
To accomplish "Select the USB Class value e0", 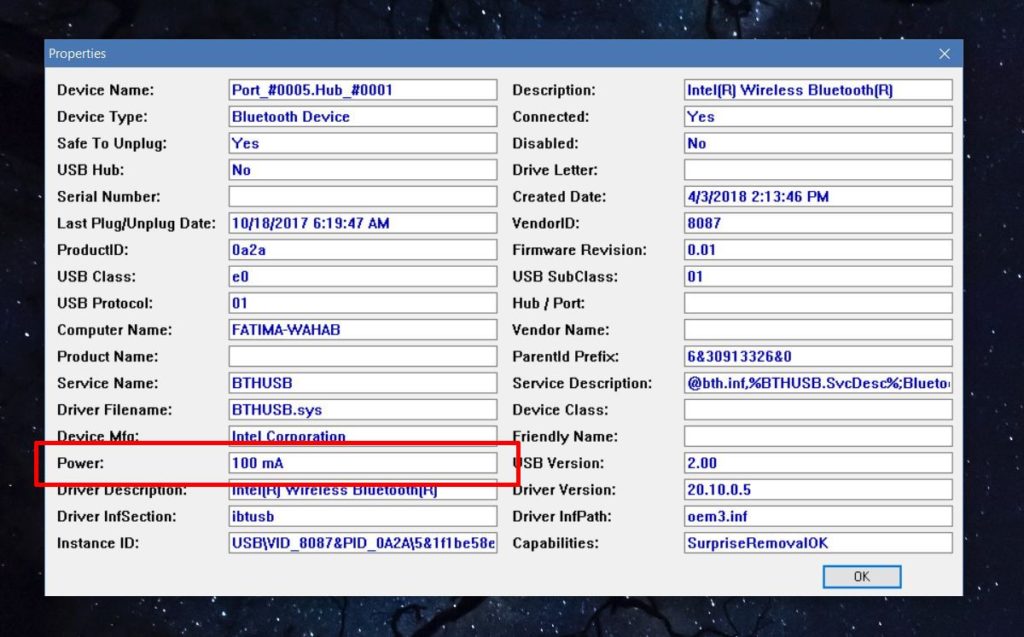I will tap(360, 276).
